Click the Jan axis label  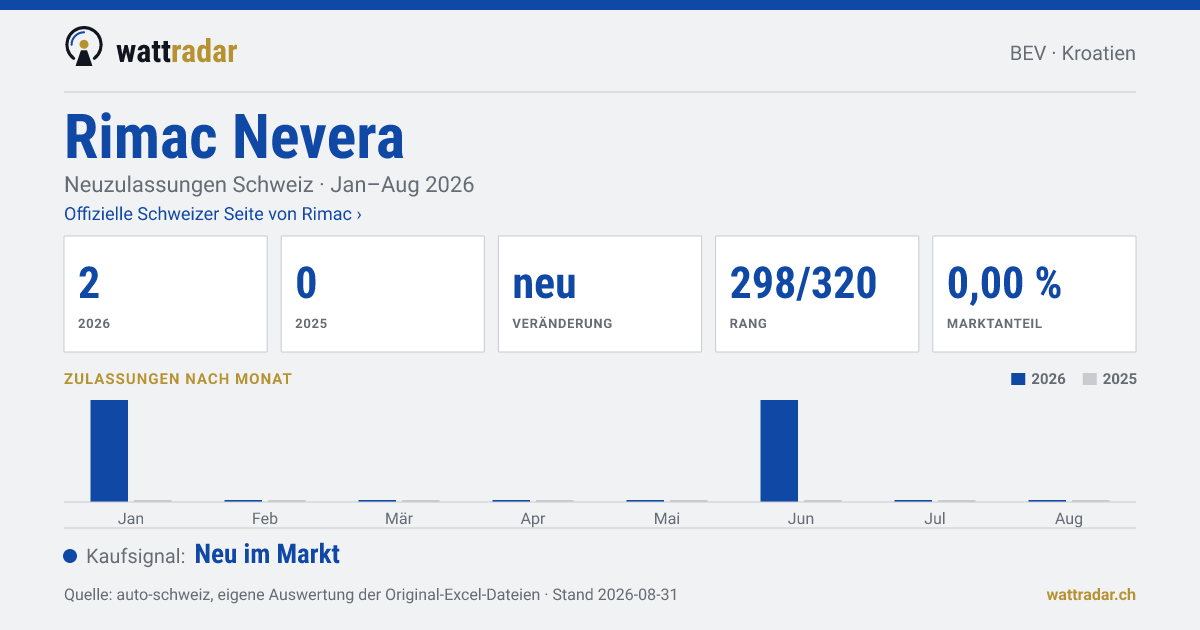pyautogui.click(x=131, y=518)
